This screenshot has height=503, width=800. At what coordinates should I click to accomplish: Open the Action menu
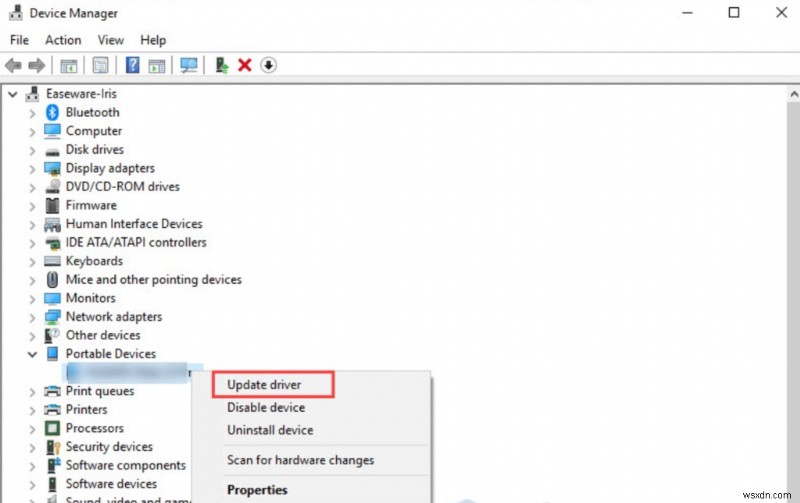click(x=63, y=40)
